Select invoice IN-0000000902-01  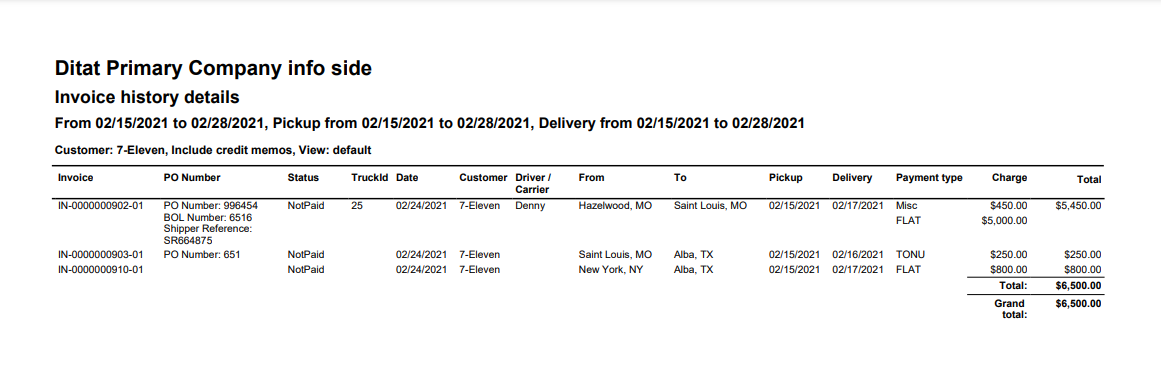[x=100, y=206]
